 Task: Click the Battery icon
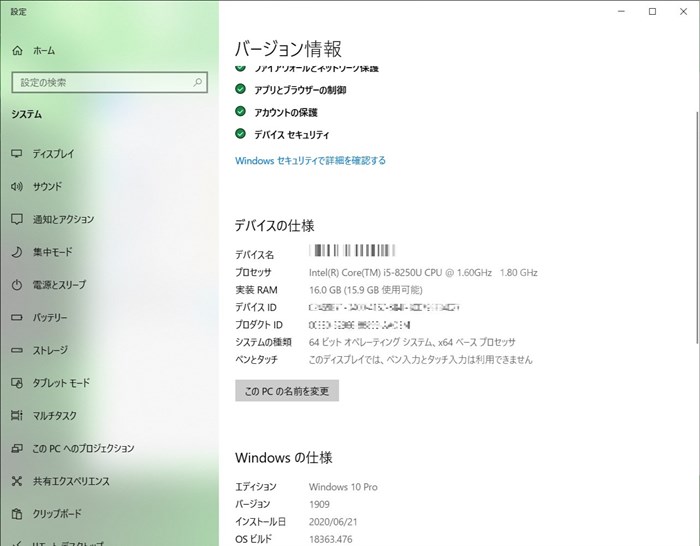click(x=17, y=317)
